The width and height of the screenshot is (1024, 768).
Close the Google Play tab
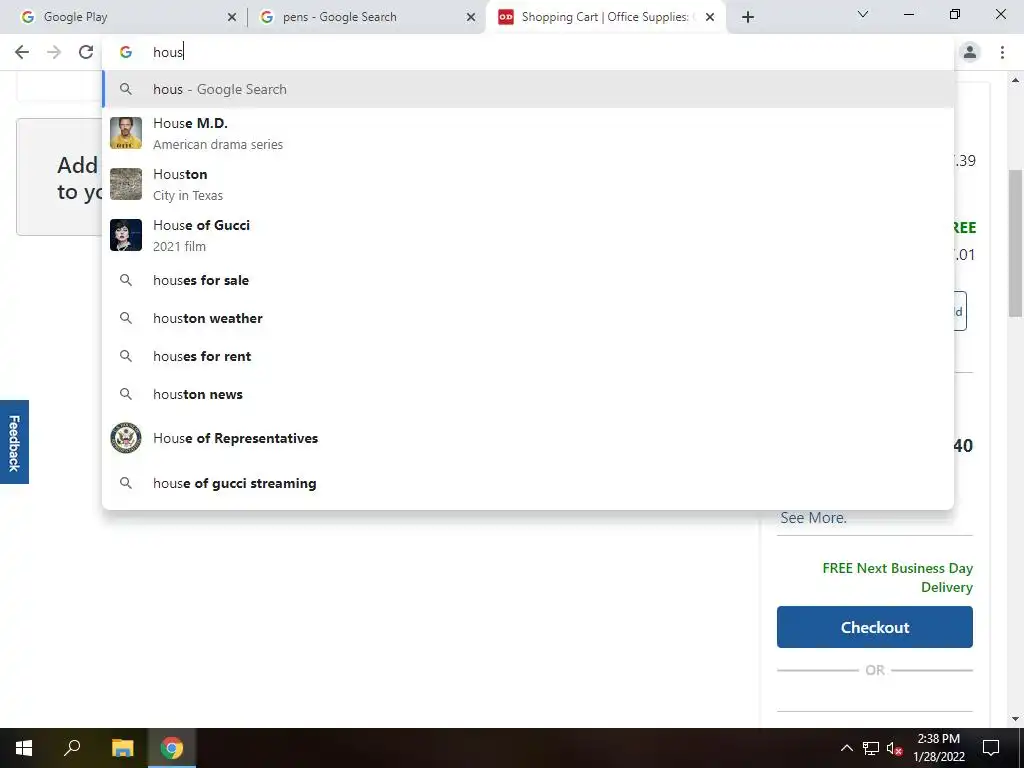click(x=232, y=18)
